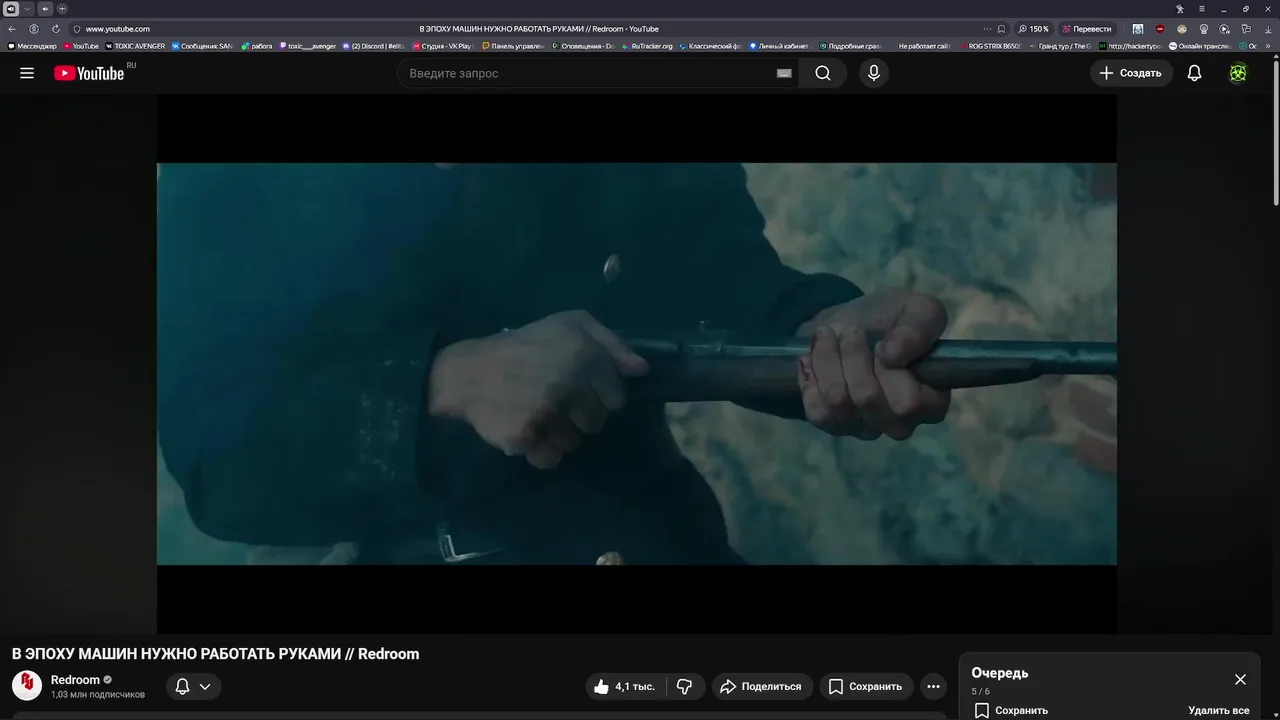Image resolution: width=1280 pixels, height=720 pixels.
Task: Open the 'http://hackertype' bookmark
Action: pos(1130,46)
